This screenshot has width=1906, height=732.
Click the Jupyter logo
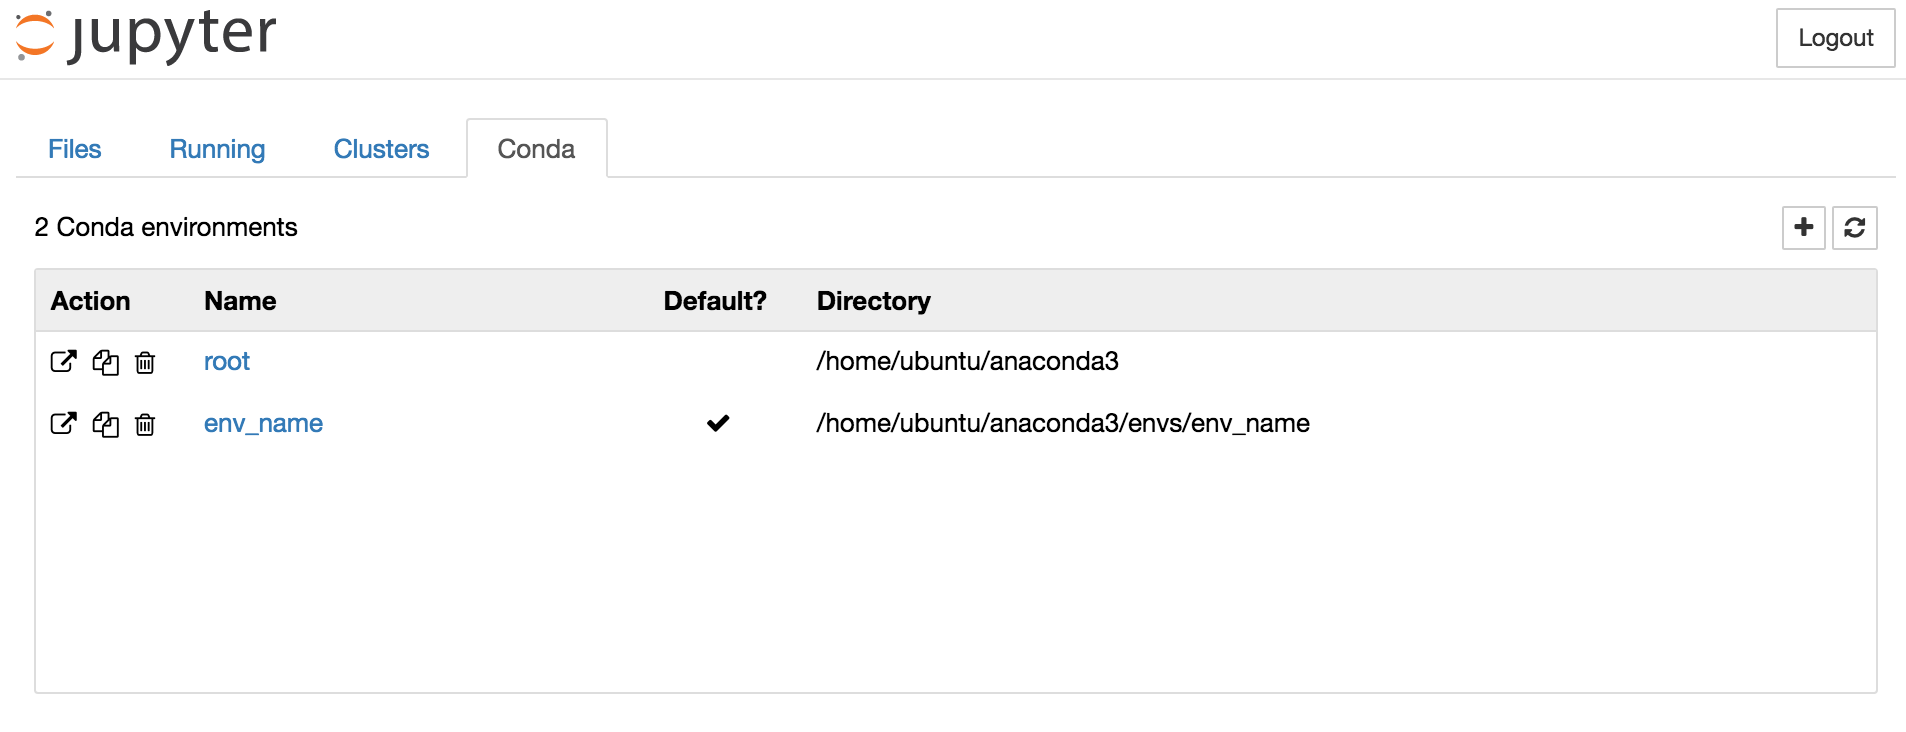point(146,36)
